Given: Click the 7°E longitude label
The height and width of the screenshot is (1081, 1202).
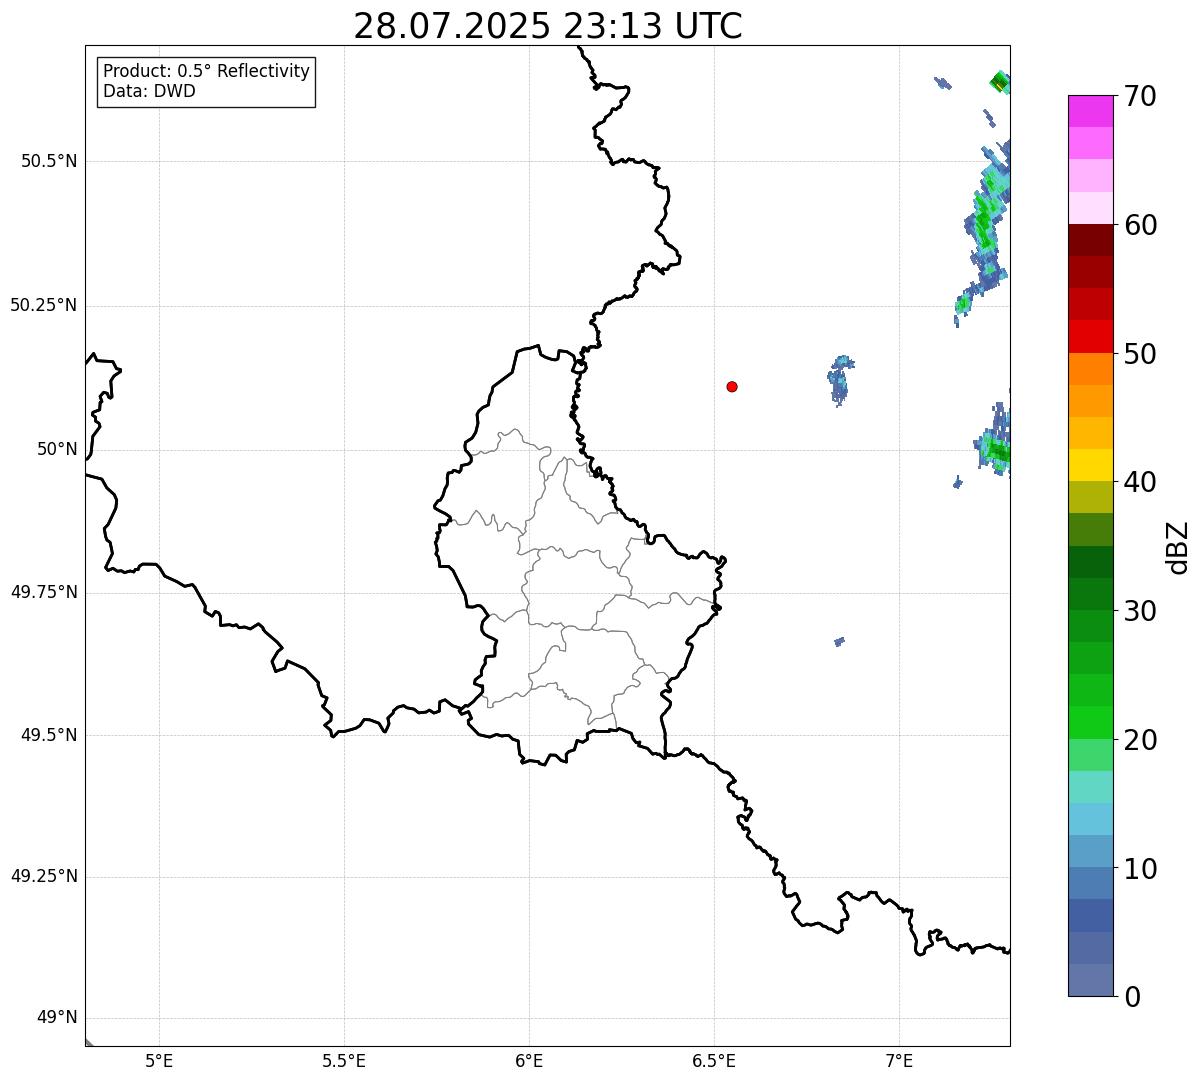Looking at the screenshot, I should (899, 1061).
